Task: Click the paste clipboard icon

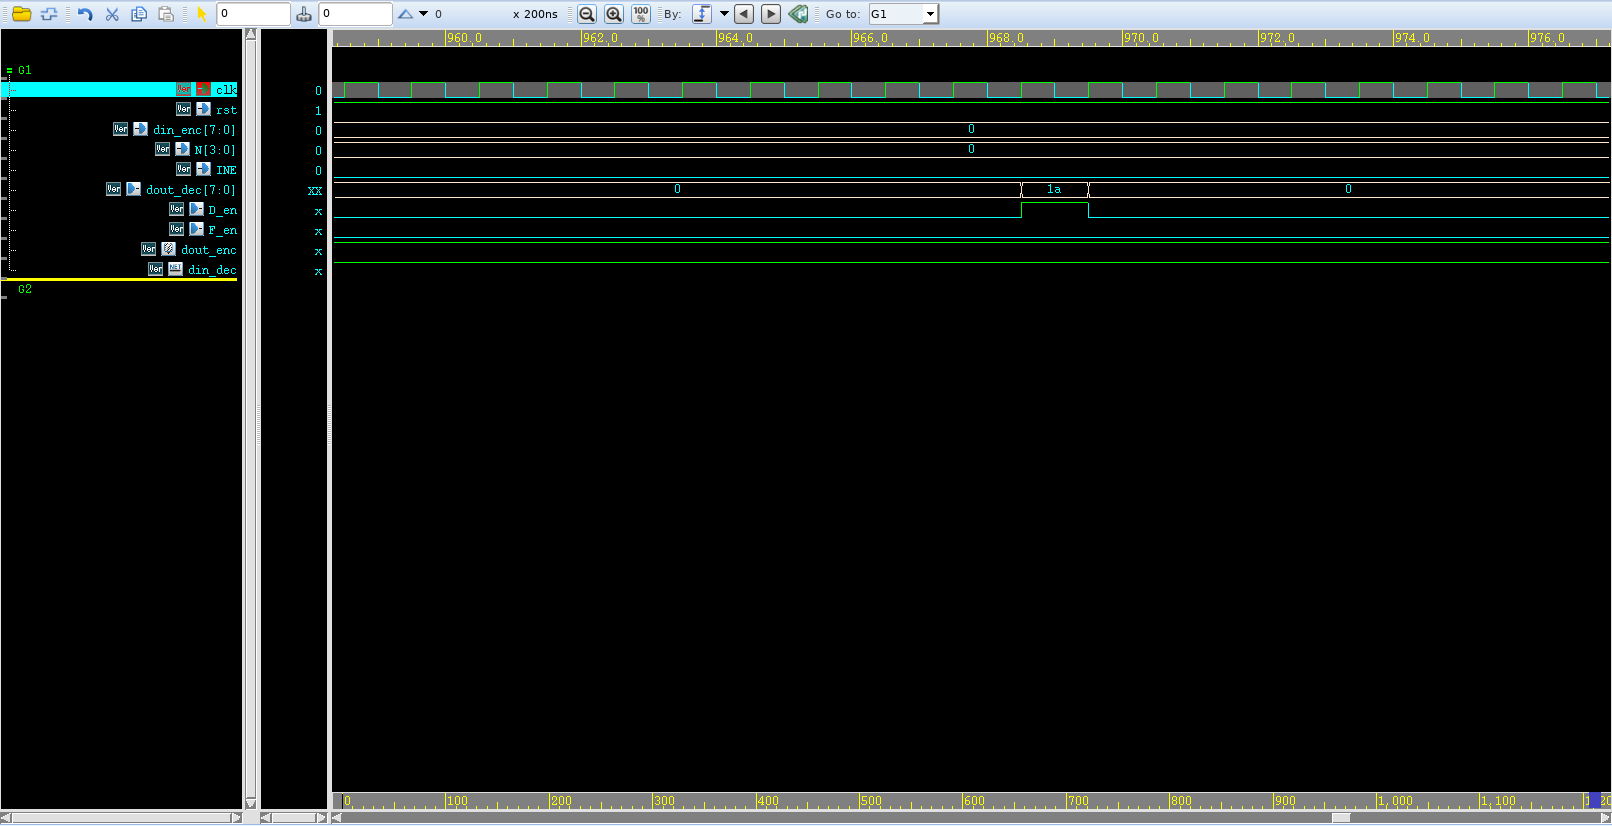Action: [166, 14]
